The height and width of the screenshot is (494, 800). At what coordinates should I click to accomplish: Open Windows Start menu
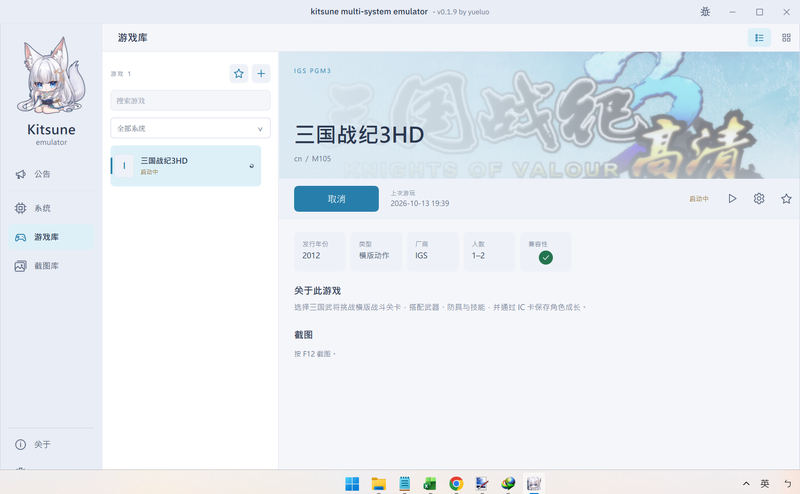[352, 483]
